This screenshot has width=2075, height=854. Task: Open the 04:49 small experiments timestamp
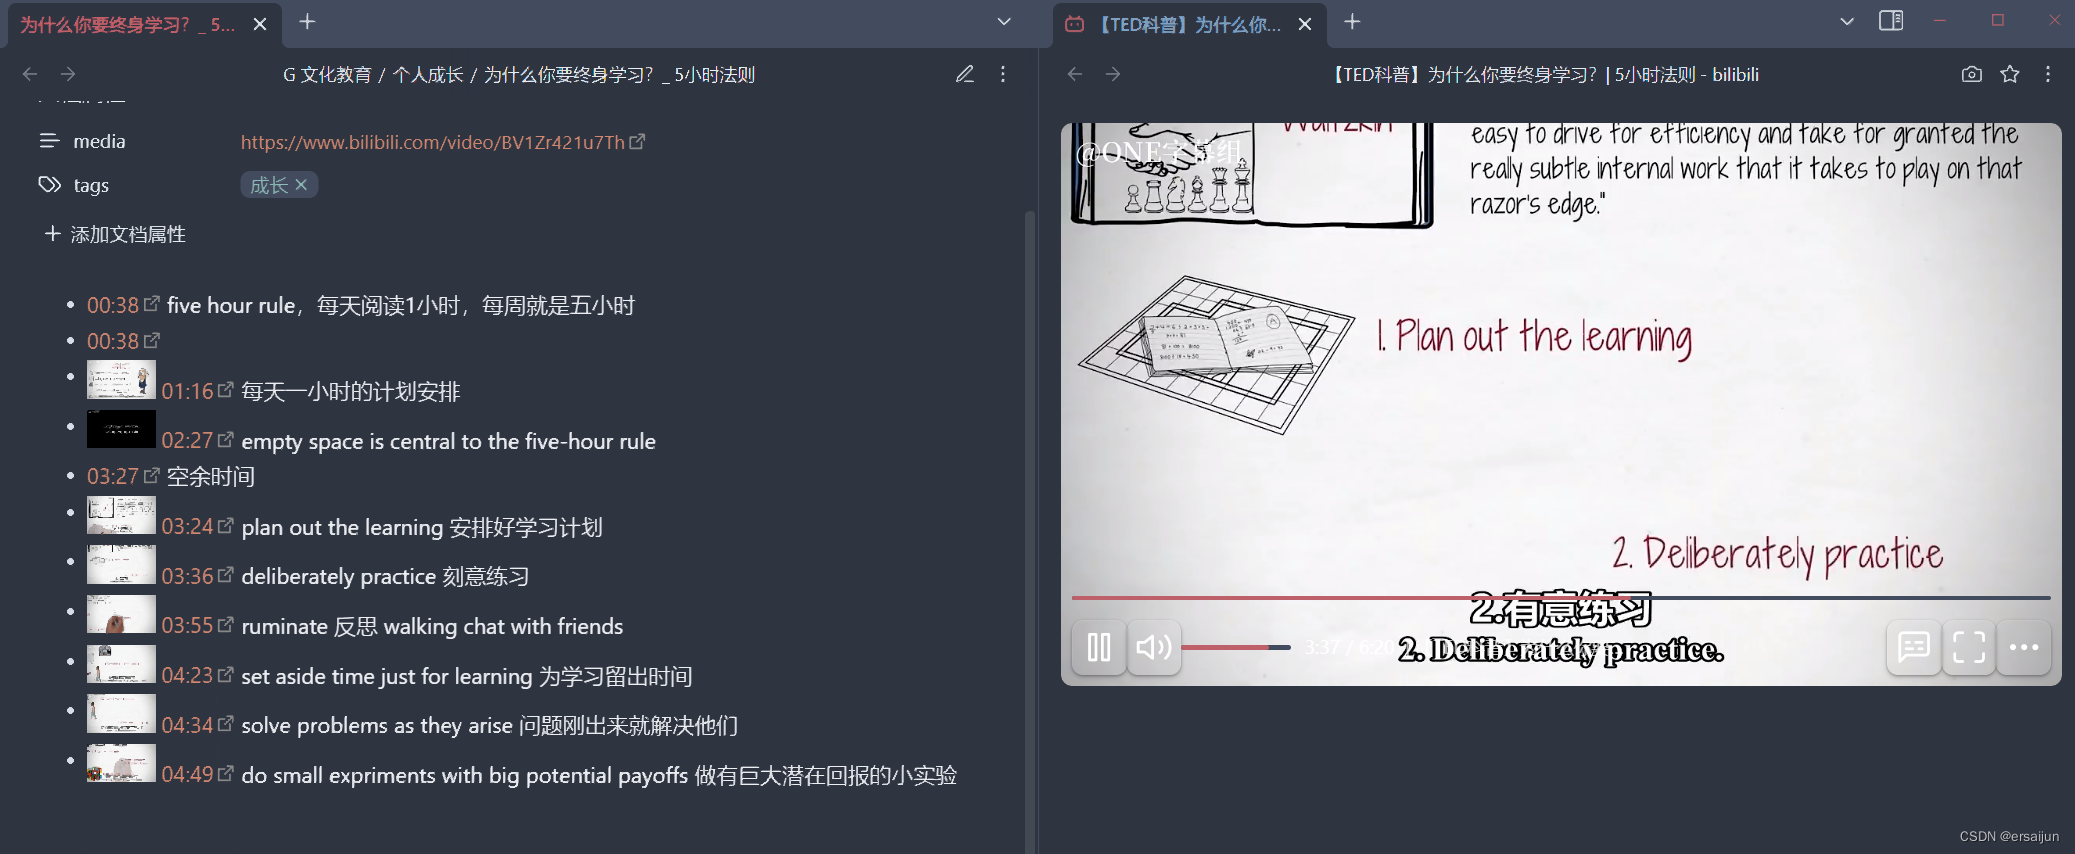click(x=187, y=775)
